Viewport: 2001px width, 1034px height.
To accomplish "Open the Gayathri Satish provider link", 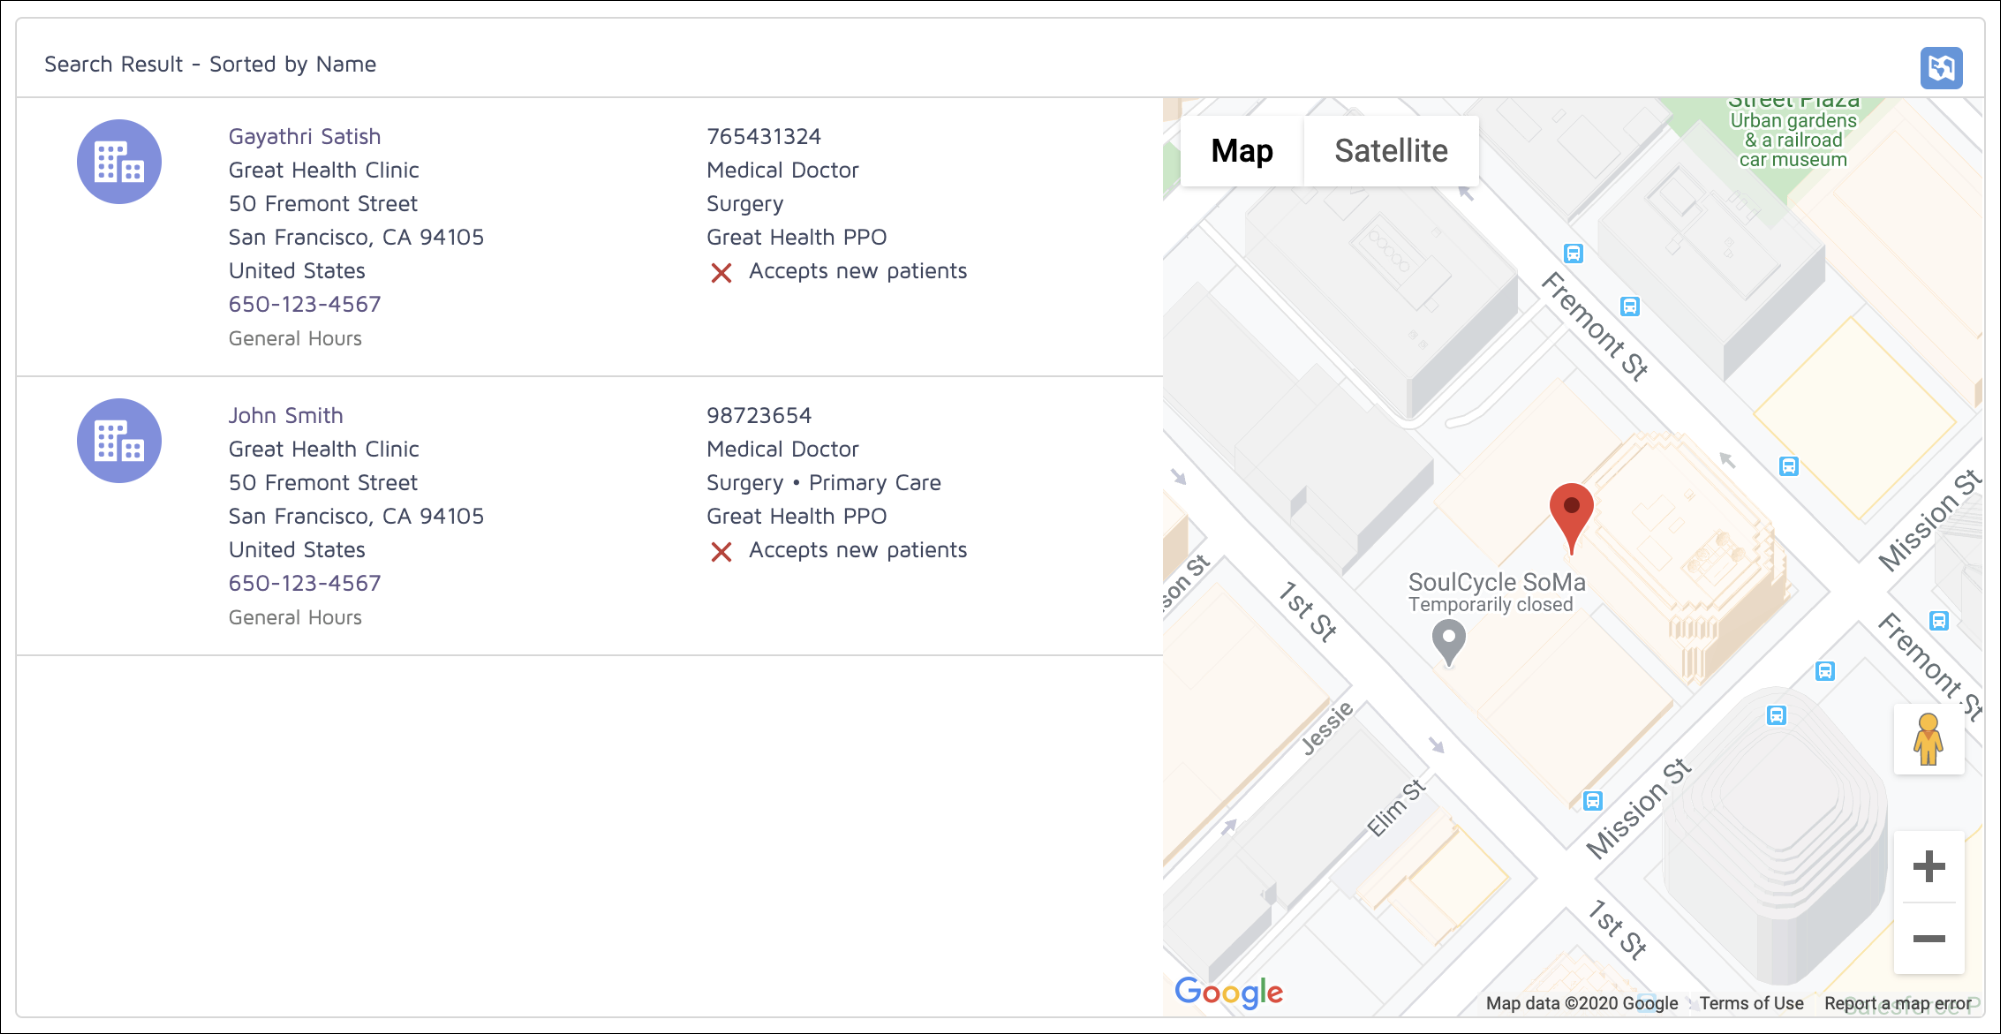I will [305, 136].
